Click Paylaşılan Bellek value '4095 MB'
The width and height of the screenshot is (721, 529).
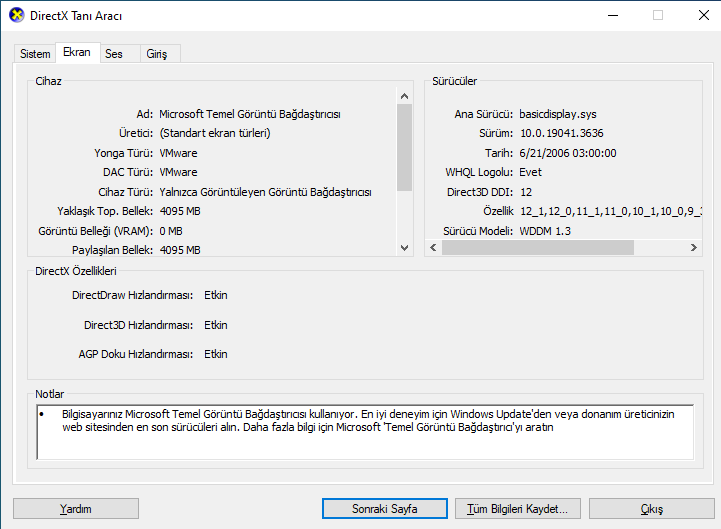pos(180,250)
